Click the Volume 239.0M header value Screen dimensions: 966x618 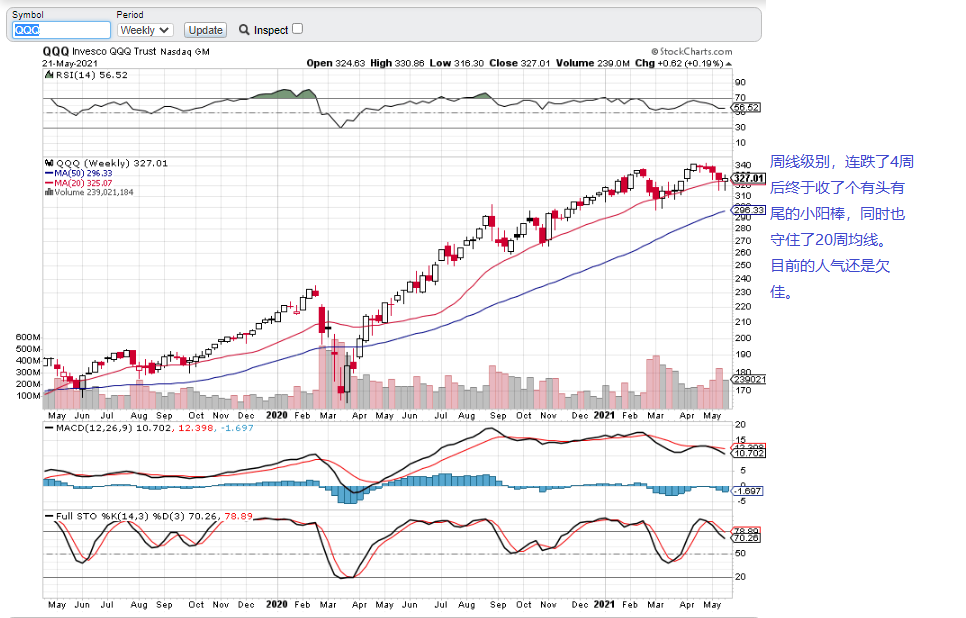pyautogui.click(x=593, y=63)
